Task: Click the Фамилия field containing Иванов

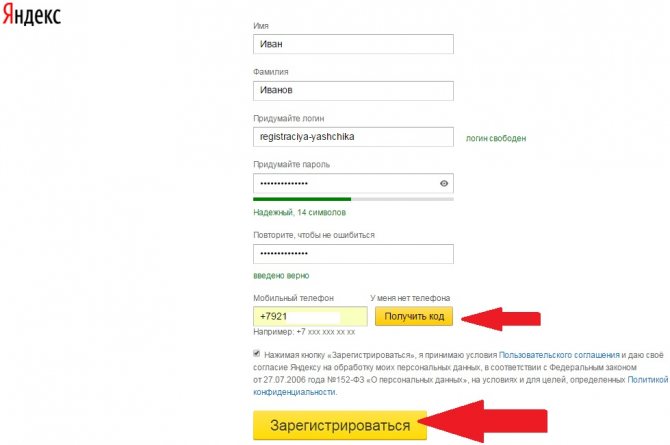Action: pyautogui.click(x=353, y=91)
